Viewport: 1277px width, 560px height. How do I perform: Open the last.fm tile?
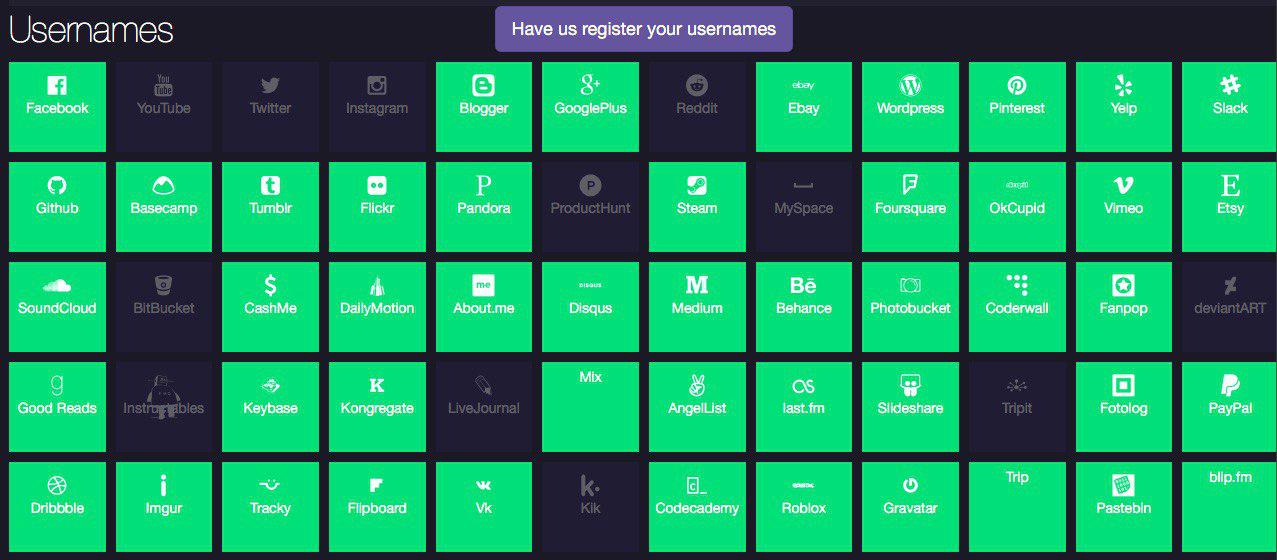click(804, 407)
